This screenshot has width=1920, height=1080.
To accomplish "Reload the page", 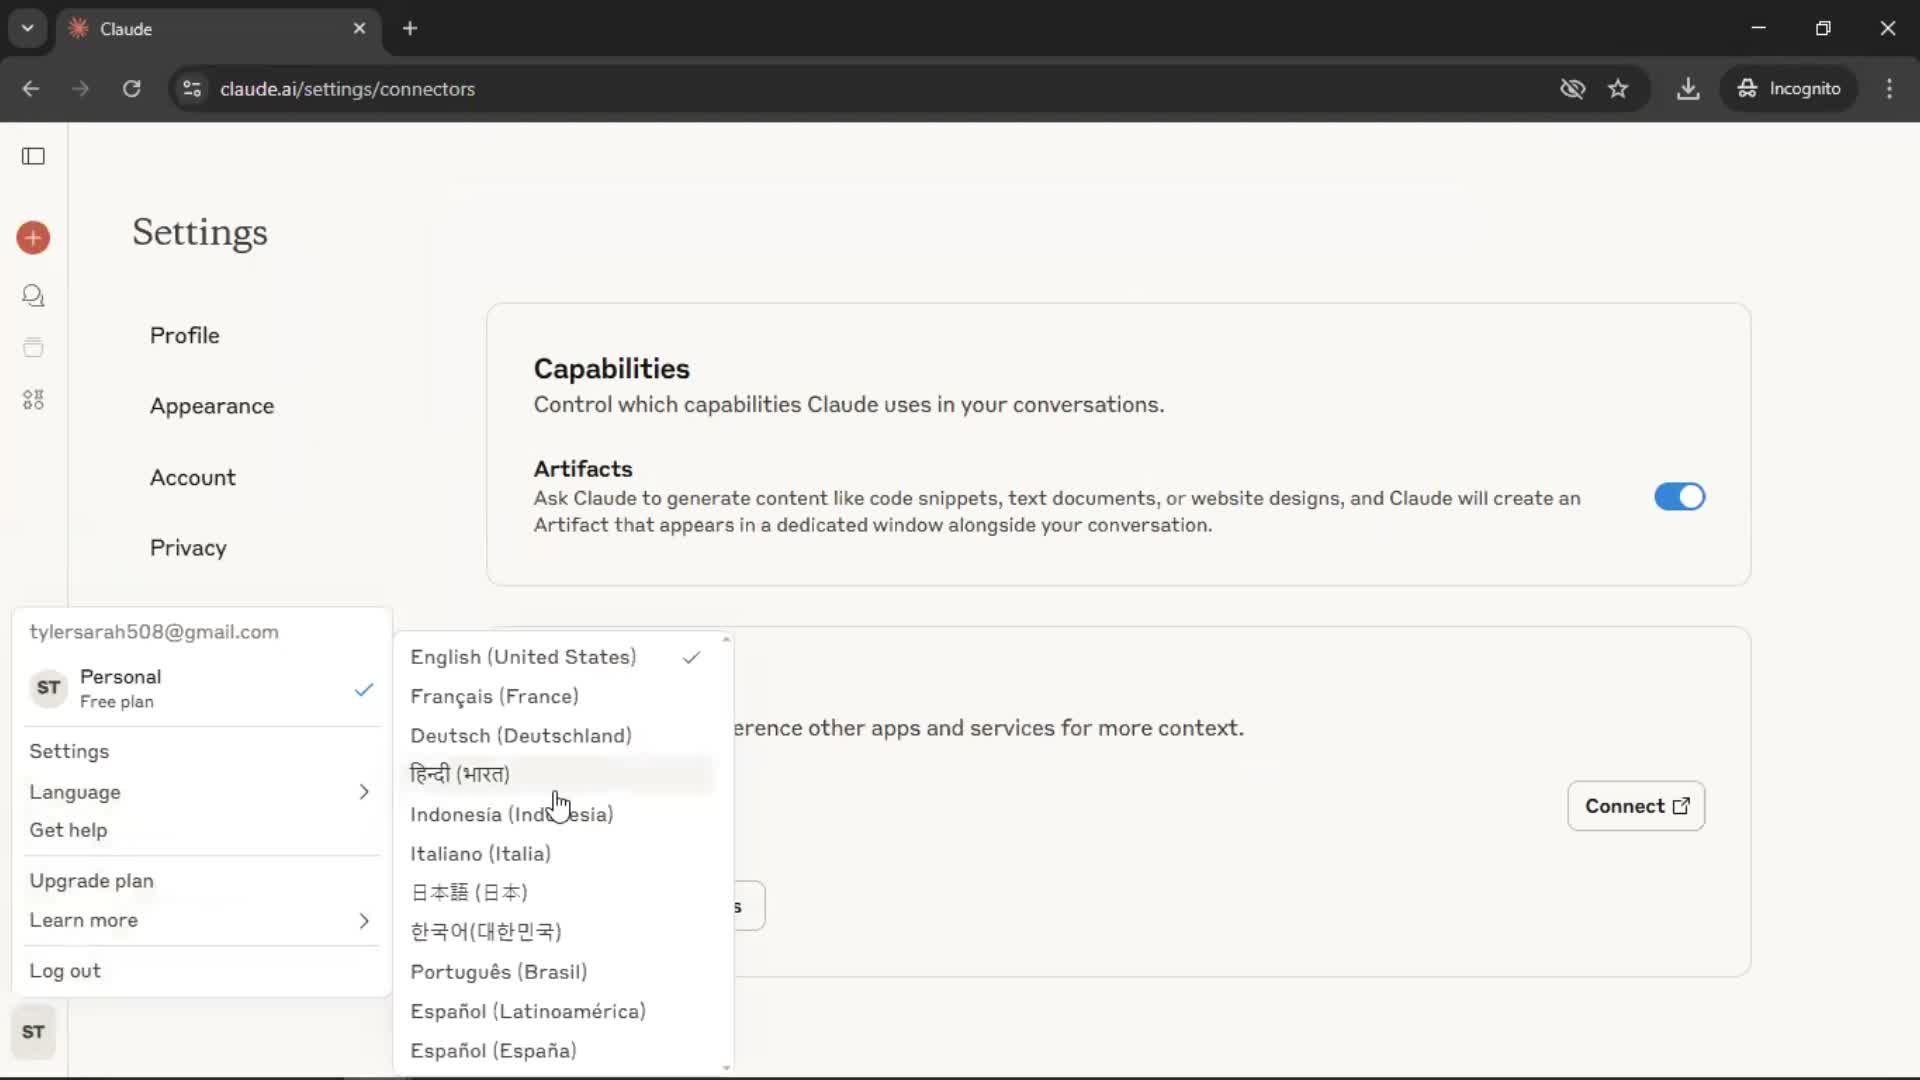I will point(131,89).
